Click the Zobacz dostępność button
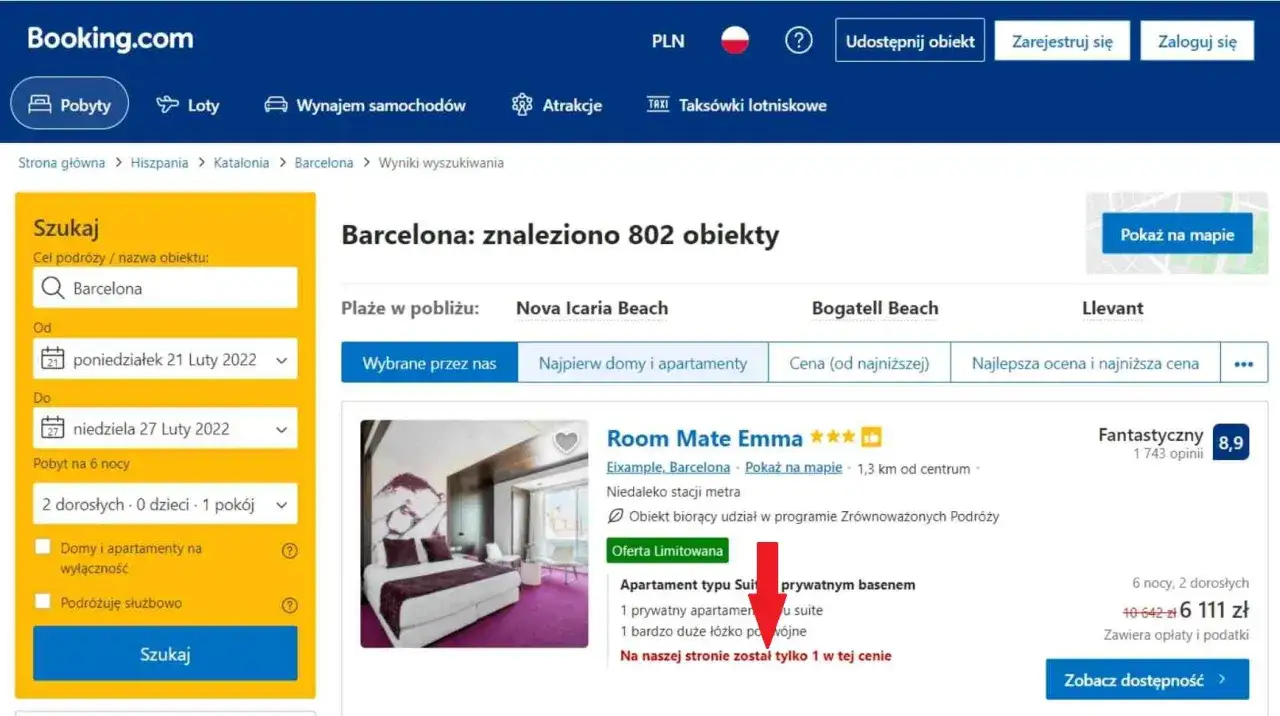1280x716 pixels. point(1147,679)
